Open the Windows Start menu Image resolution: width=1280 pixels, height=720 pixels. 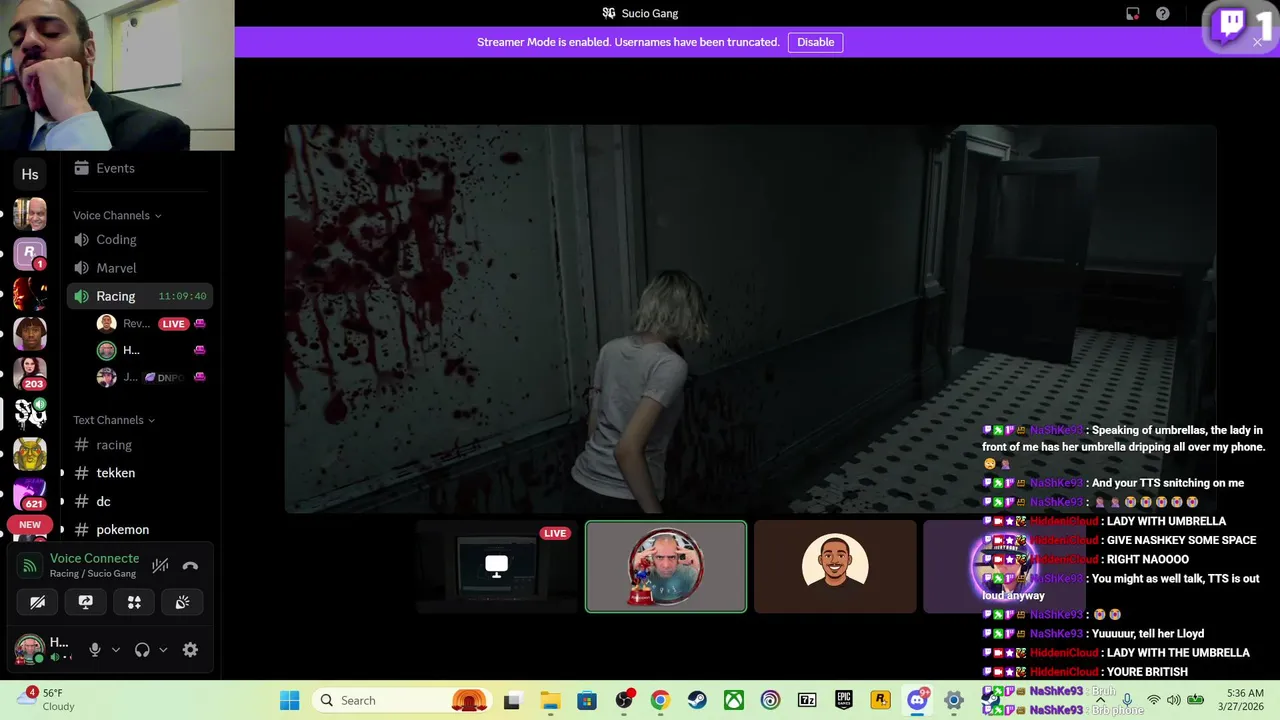tap(290, 700)
